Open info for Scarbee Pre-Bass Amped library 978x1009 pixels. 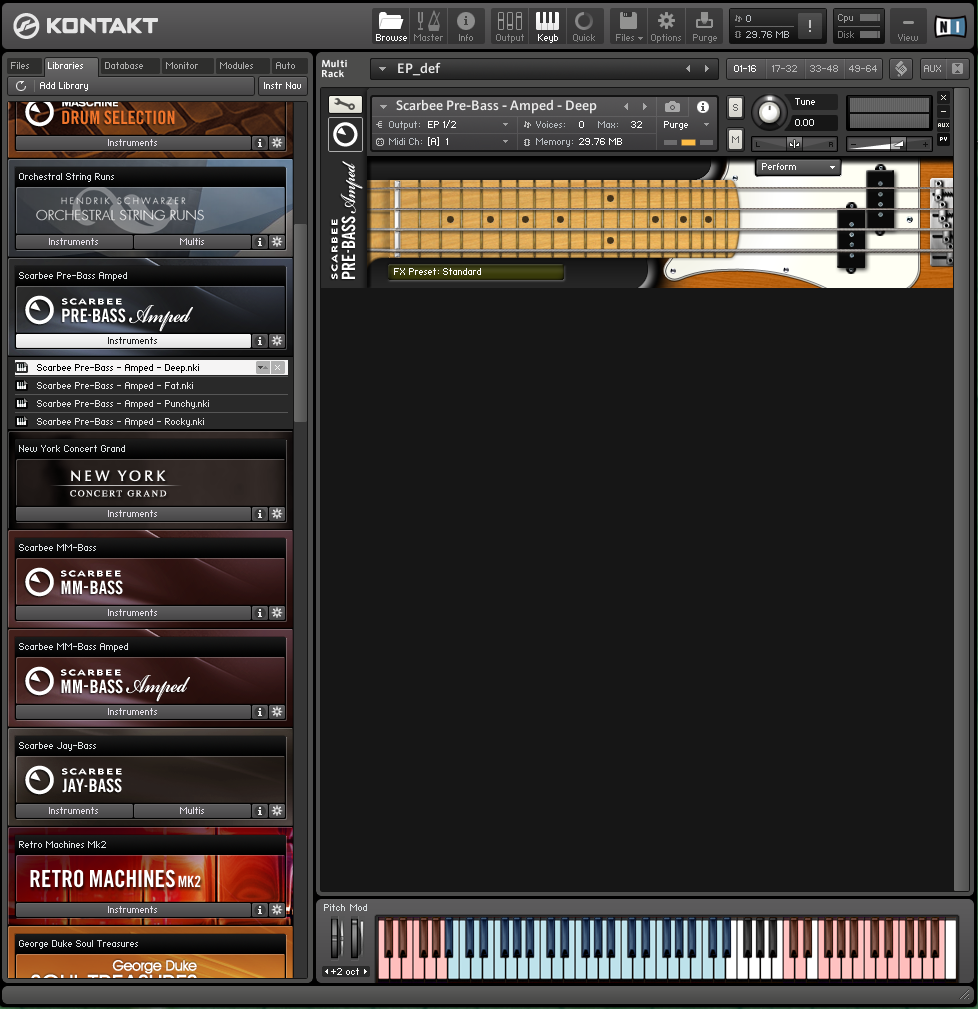point(260,341)
